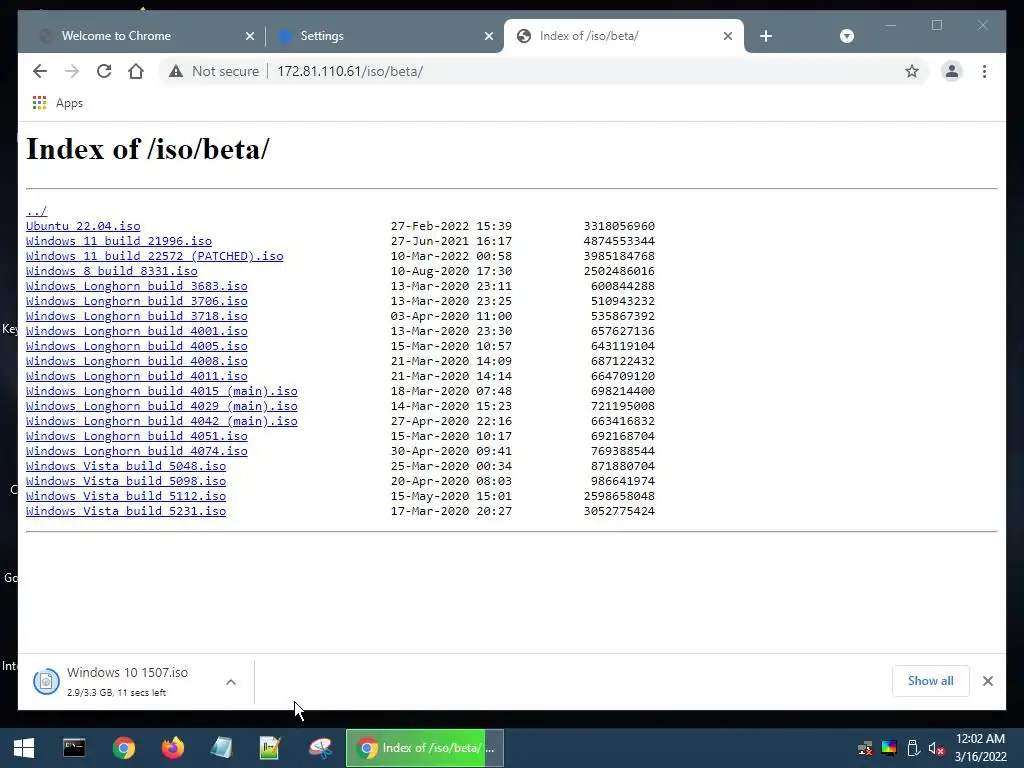Download Windows_Longhorn_build_4011.iso
The height and width of the screenshot is (768, 1024).
pyautogui.click(x=136, y=376)
